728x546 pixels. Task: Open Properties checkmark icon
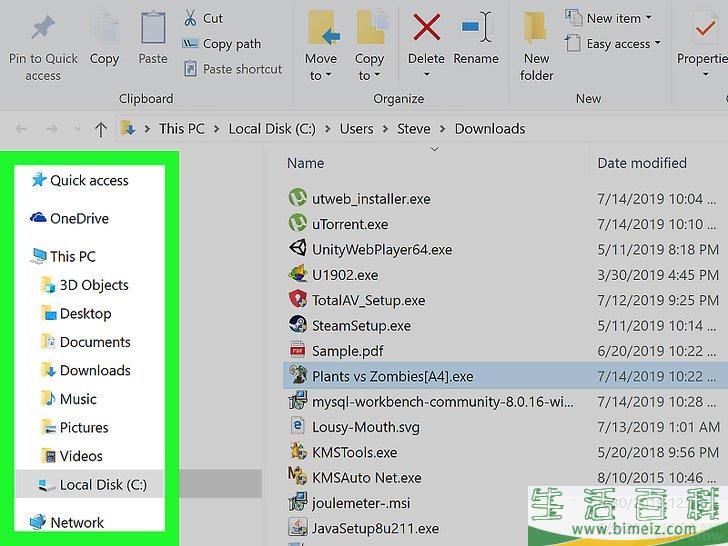705,29
